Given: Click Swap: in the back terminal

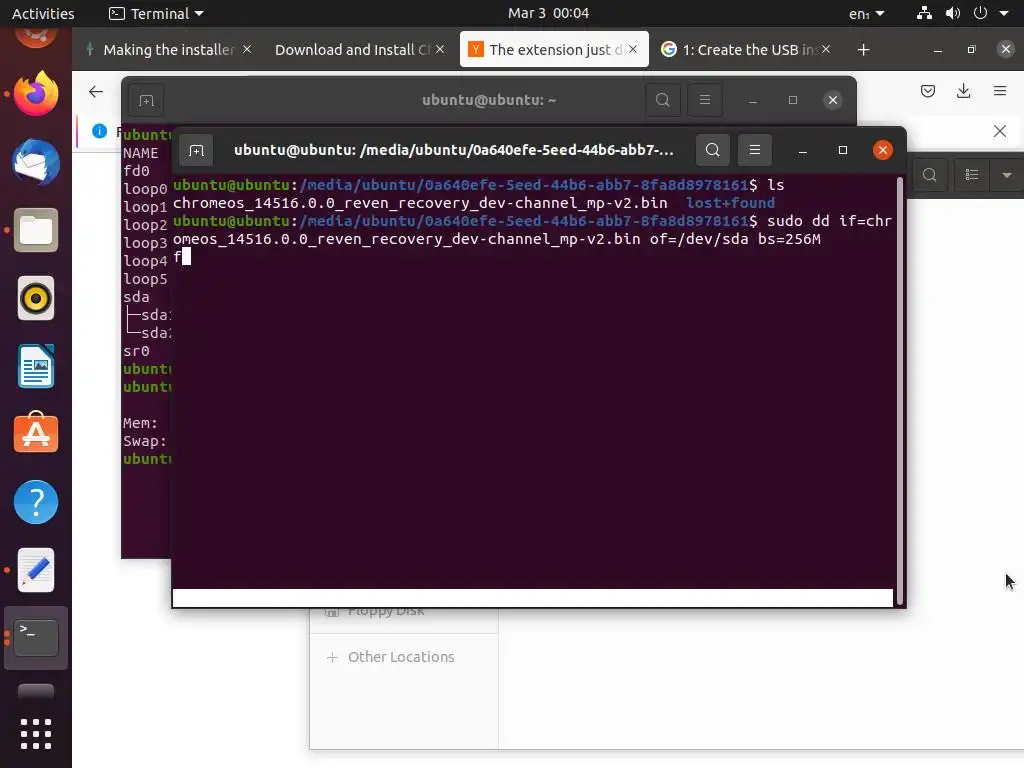Looking at the screenshot, I should pyautogui.click(x=144, y=441).
